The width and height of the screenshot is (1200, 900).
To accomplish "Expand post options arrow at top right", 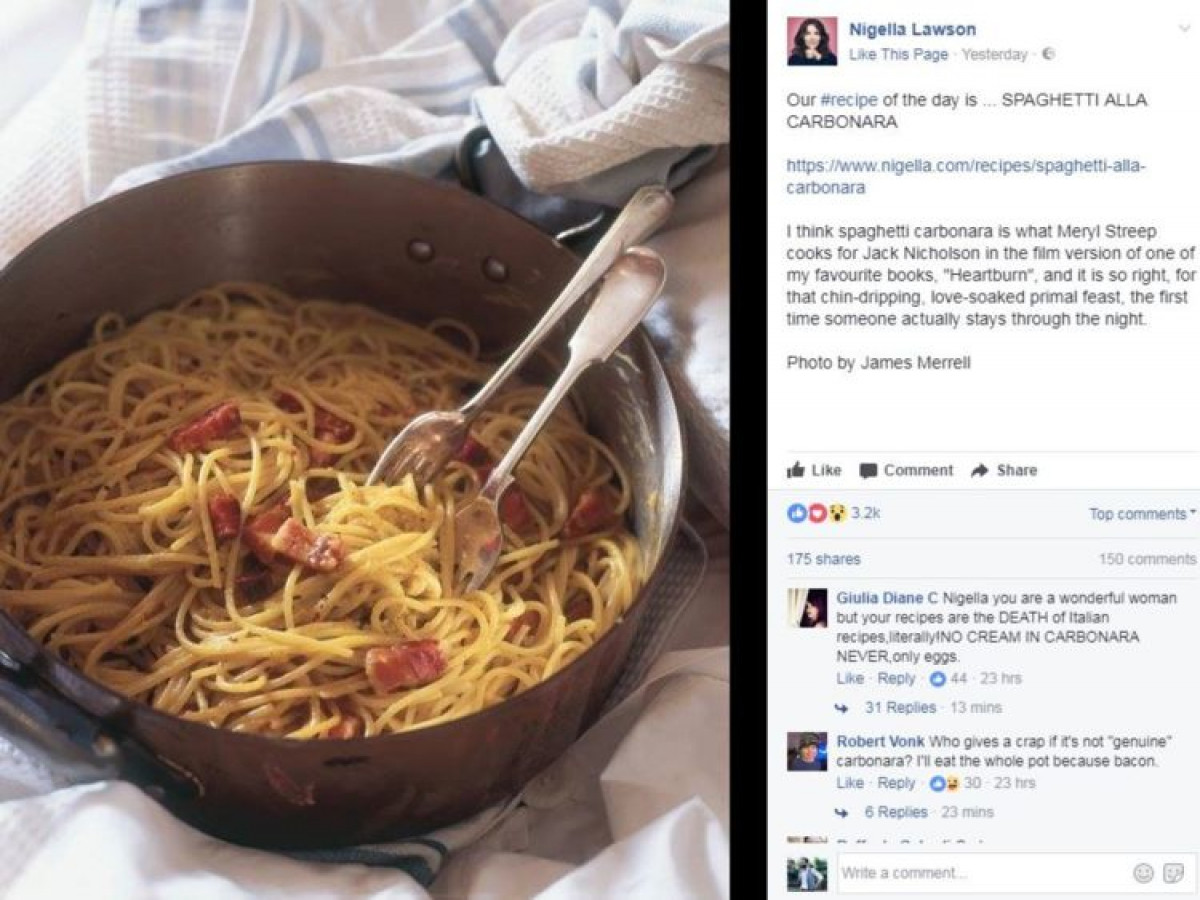I will pyautogui.click(x=1186, y=29).
